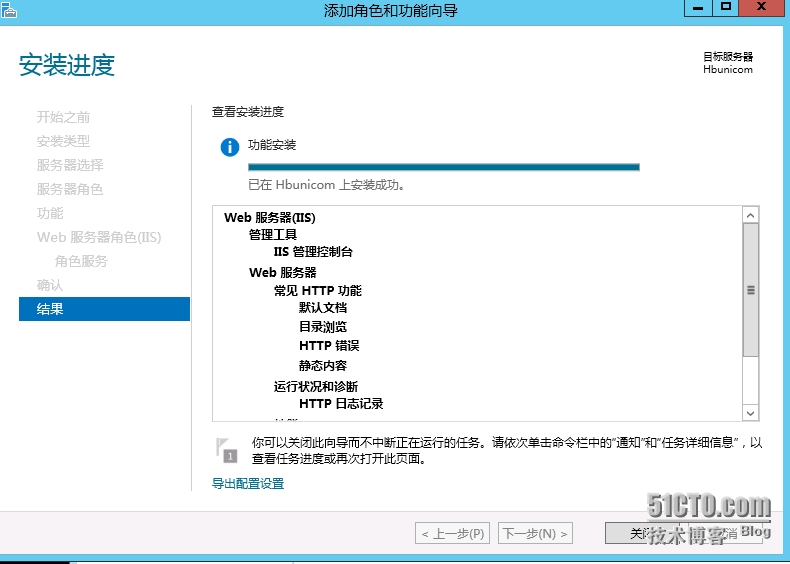
Task: Select the 开始之前 step in the sidebar
Action: click(63, 117)
